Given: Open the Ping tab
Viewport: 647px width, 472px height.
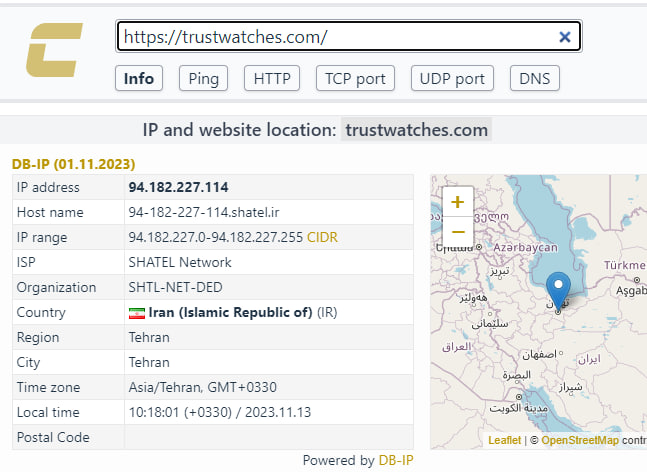Looking at the screenshot, I should tap(203, 78).
